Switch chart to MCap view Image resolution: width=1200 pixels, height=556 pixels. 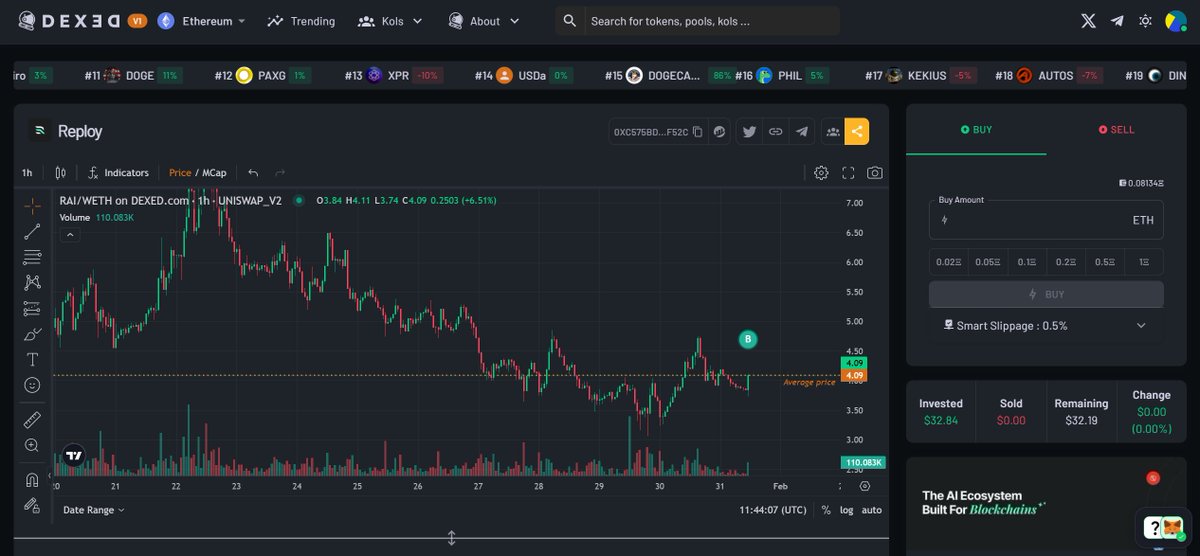(x=214, y=173)
